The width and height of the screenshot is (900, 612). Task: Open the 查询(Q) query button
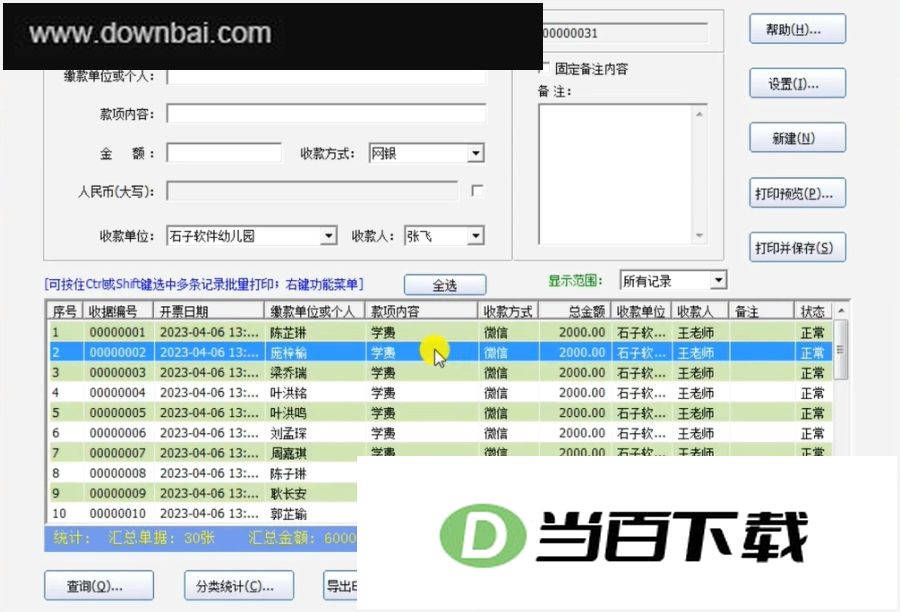tap(99, 586)
